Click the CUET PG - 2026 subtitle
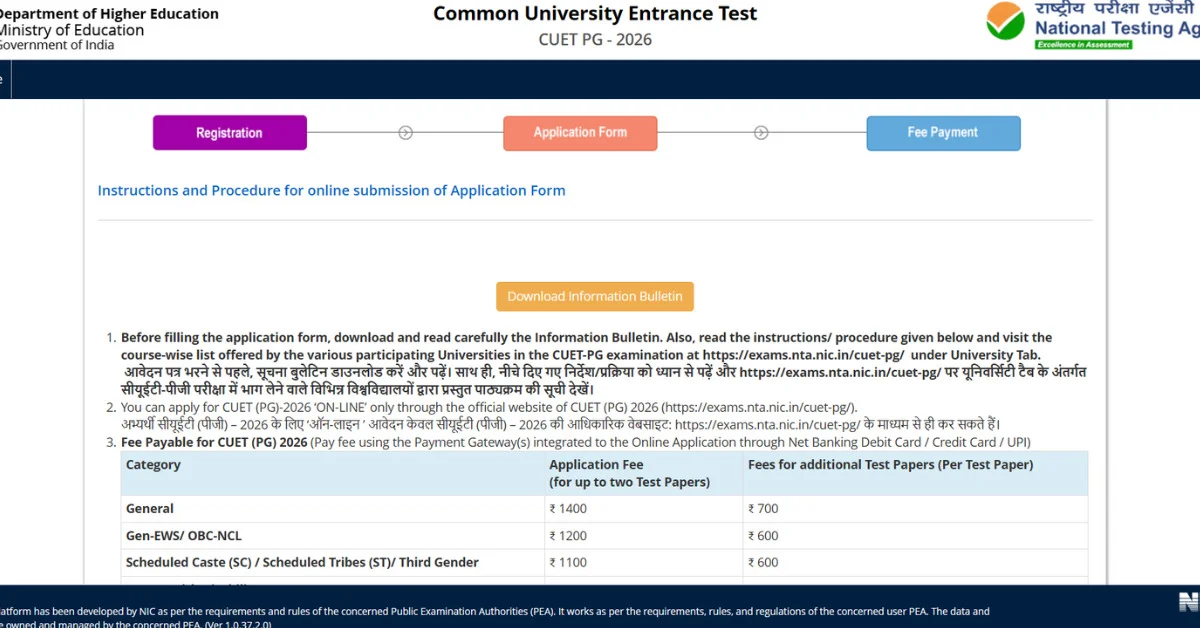 595,40
